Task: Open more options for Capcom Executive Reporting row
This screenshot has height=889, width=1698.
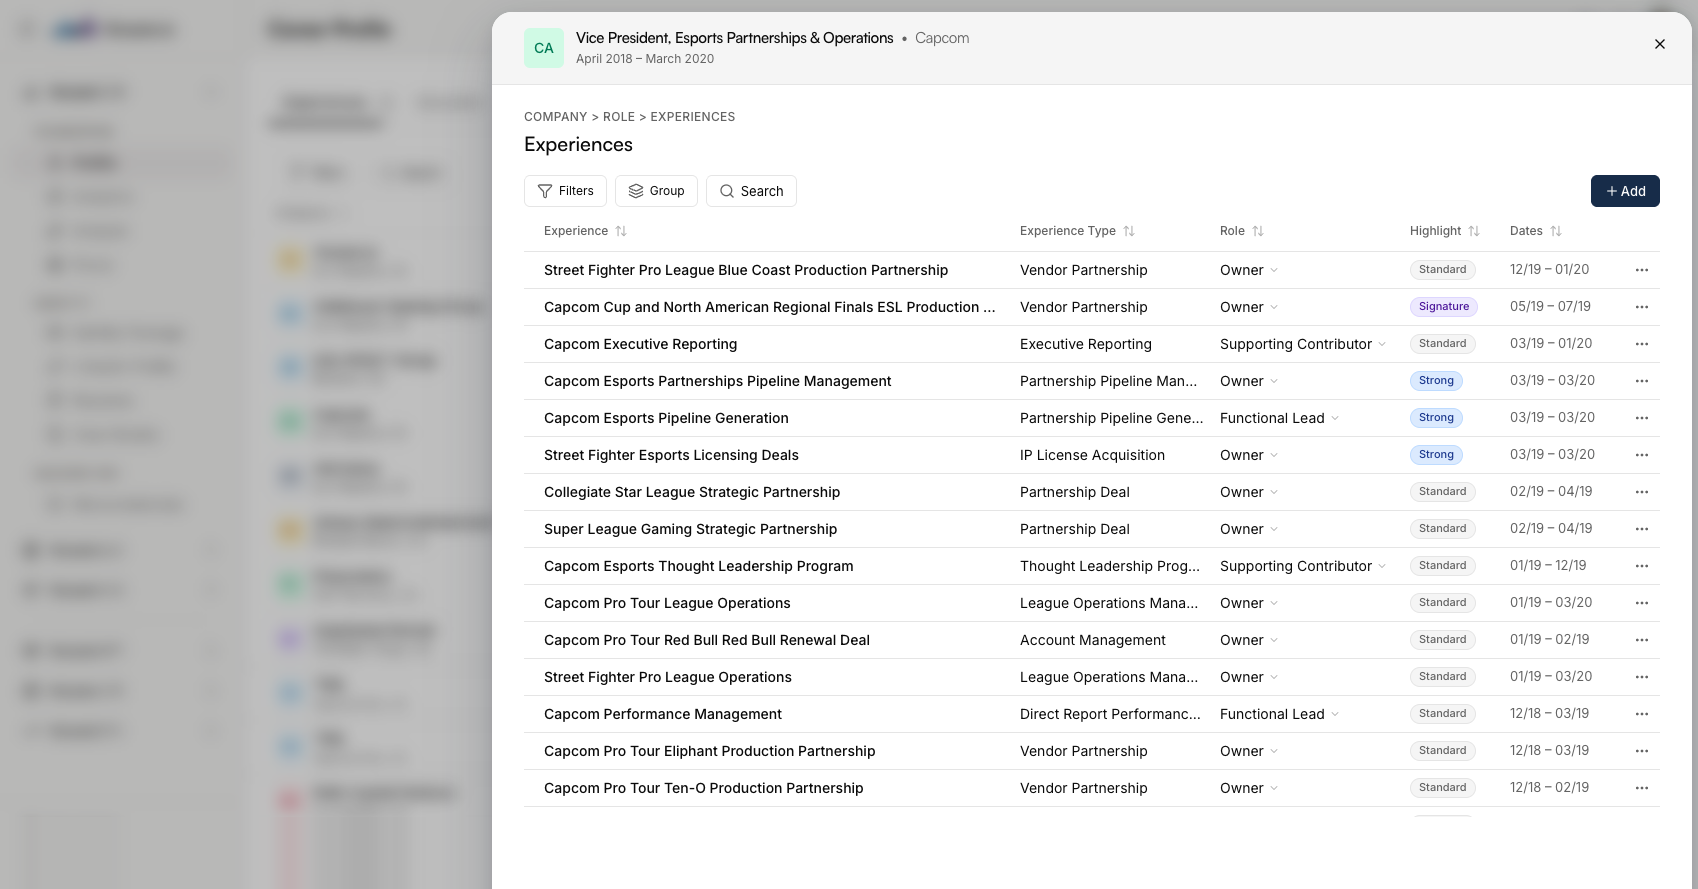Action: (1642, 344)
